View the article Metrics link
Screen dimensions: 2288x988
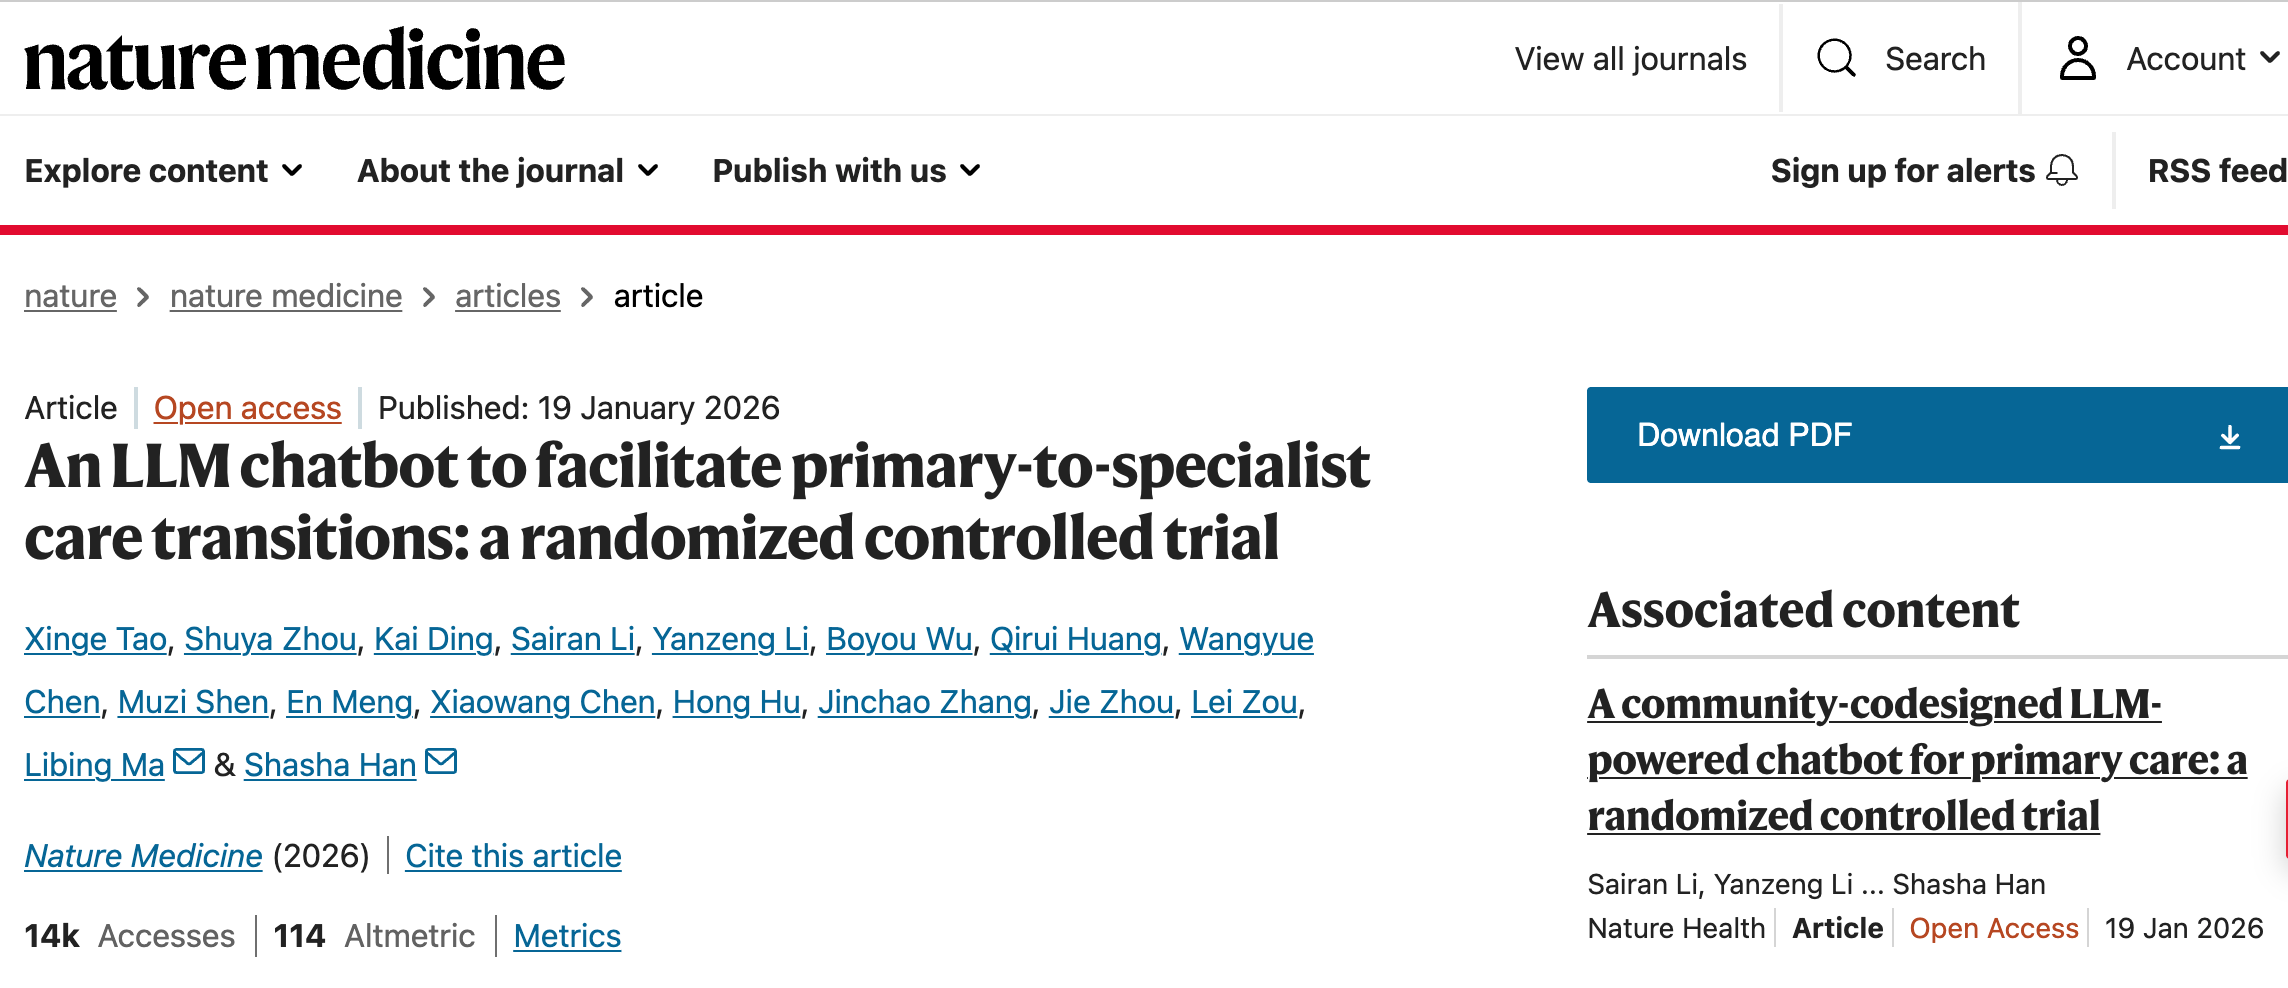pyautogui.click(x=567, y=936)
